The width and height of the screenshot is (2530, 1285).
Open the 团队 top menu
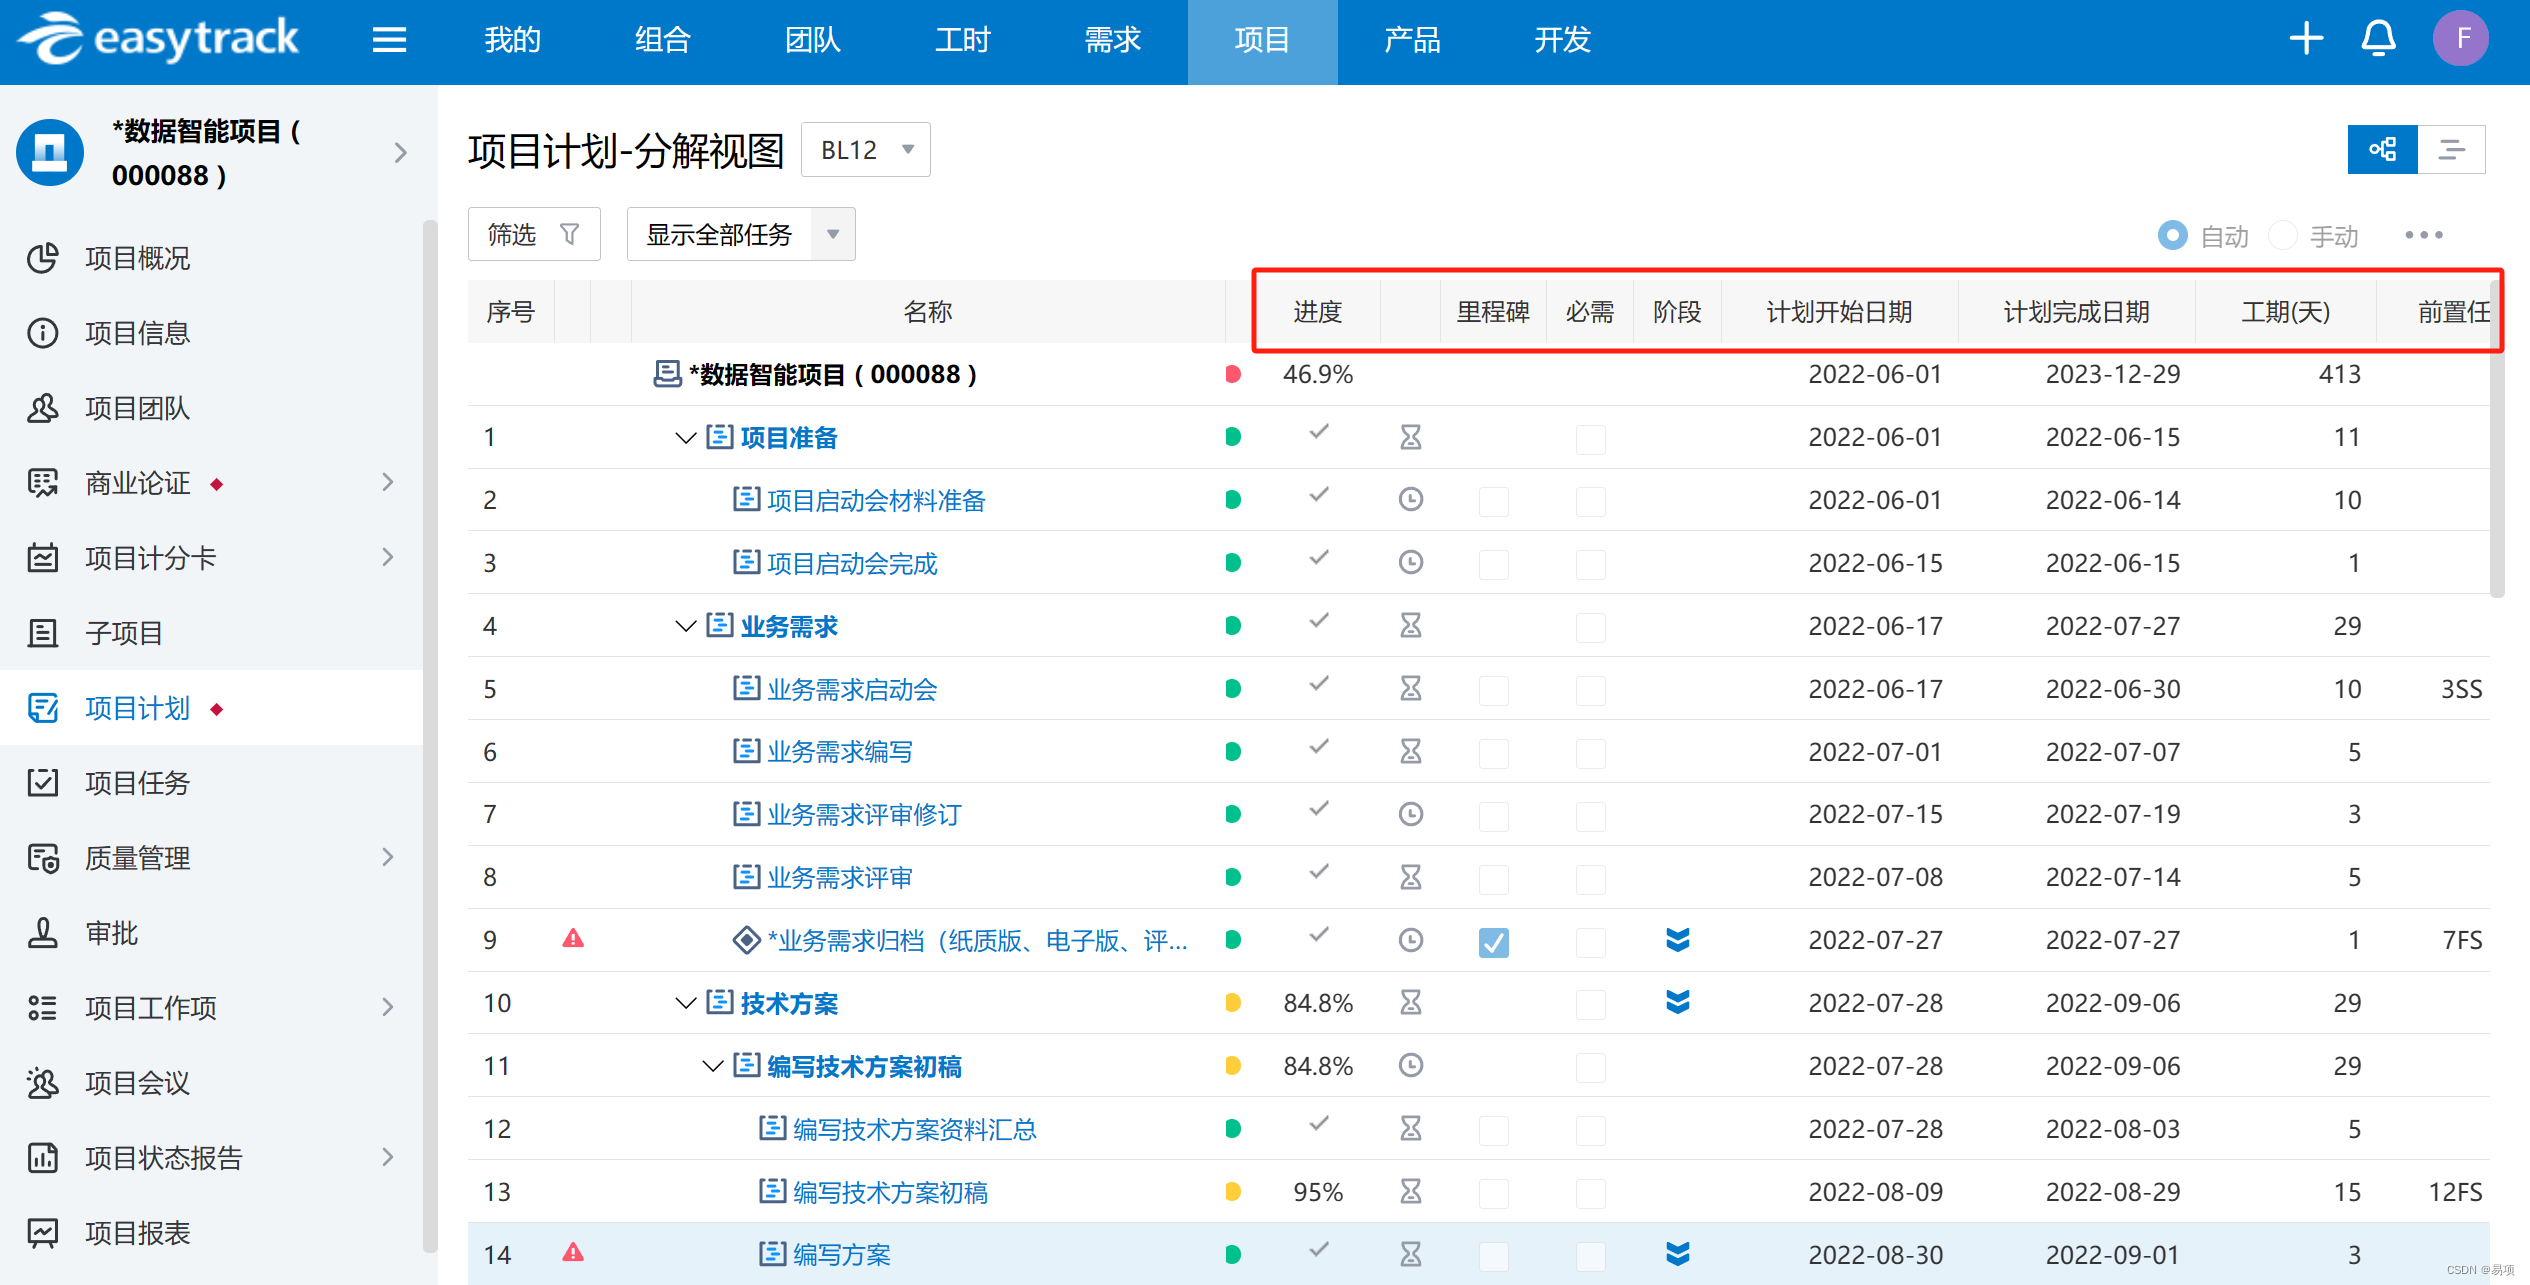[812, 40]
